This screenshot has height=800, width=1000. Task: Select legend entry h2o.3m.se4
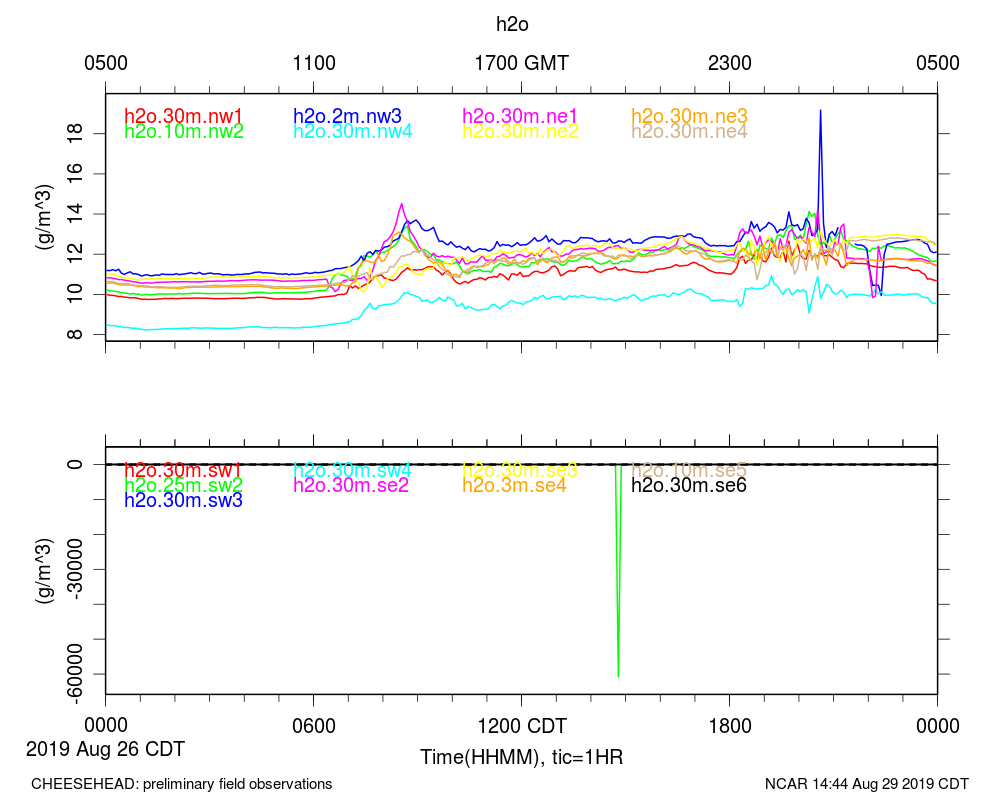[514, 485]
